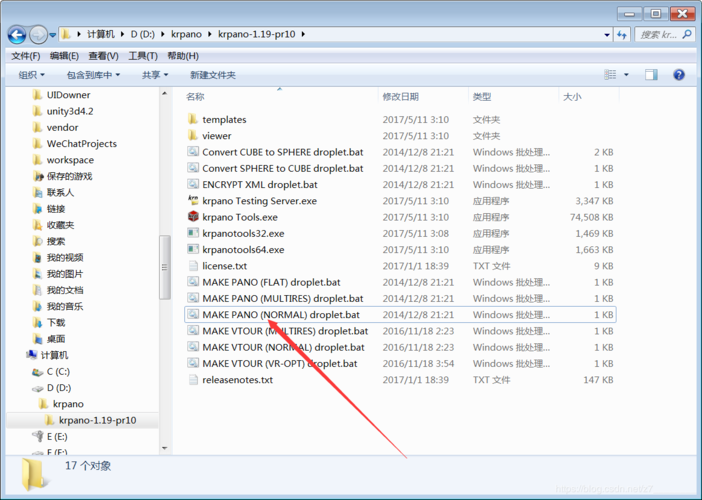Select MAKE VTOUR (VR-OPT) droplet.bat icon
This screenshot has height=500, width=702.
(x=193, y=363)
